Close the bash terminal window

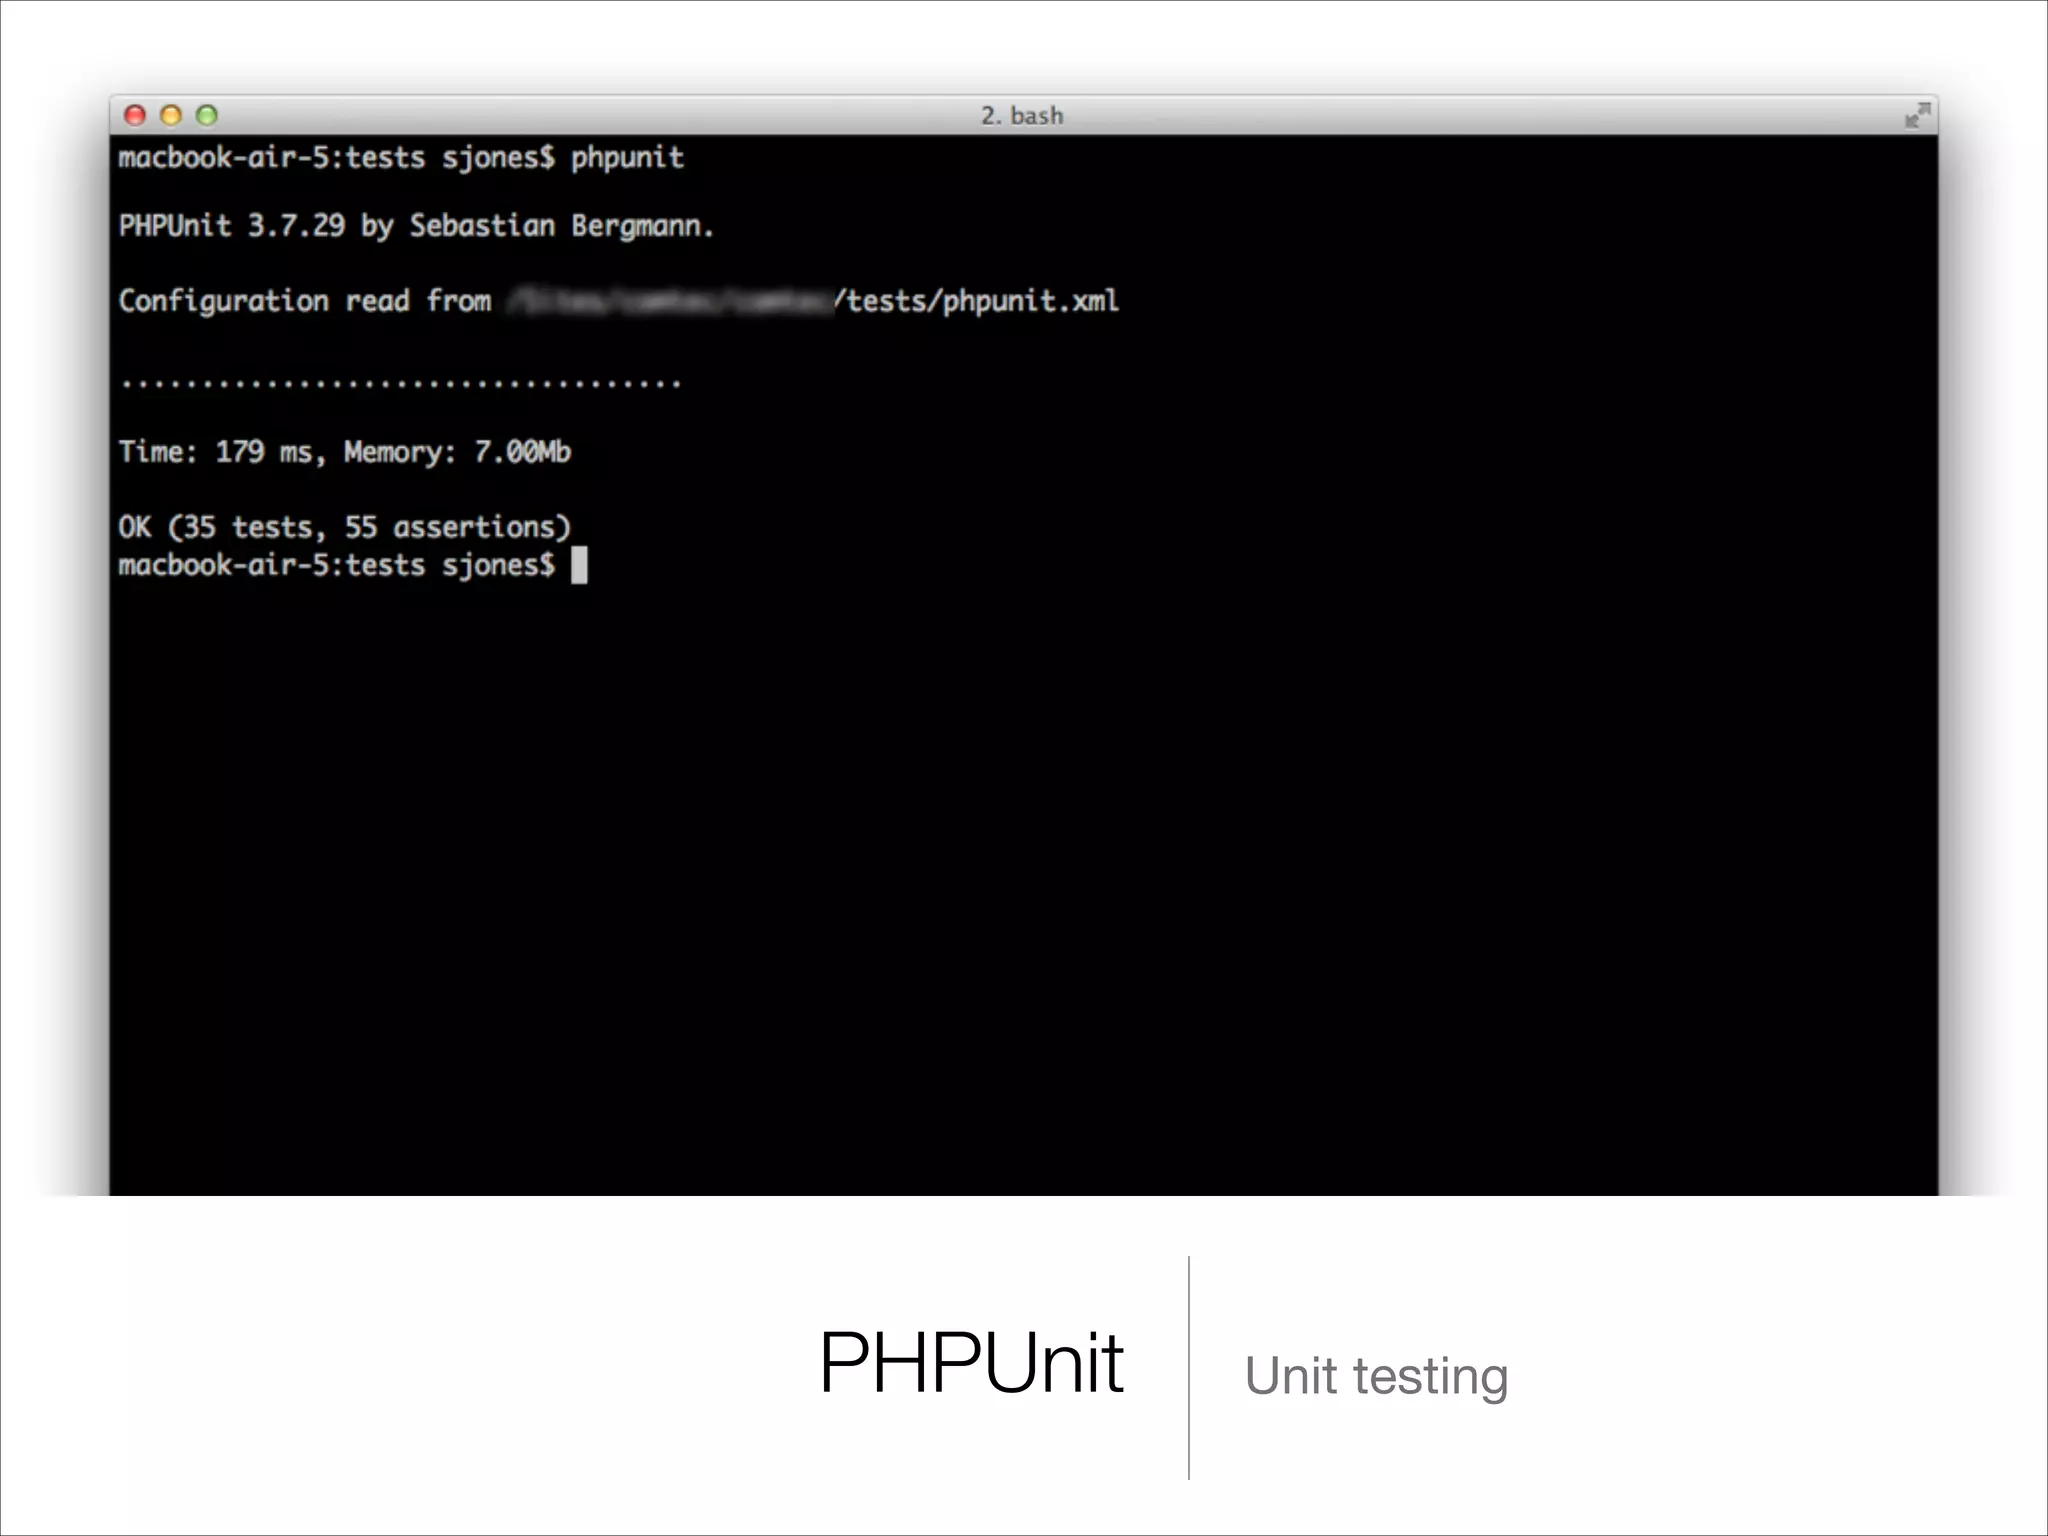(x=135, y=115)
